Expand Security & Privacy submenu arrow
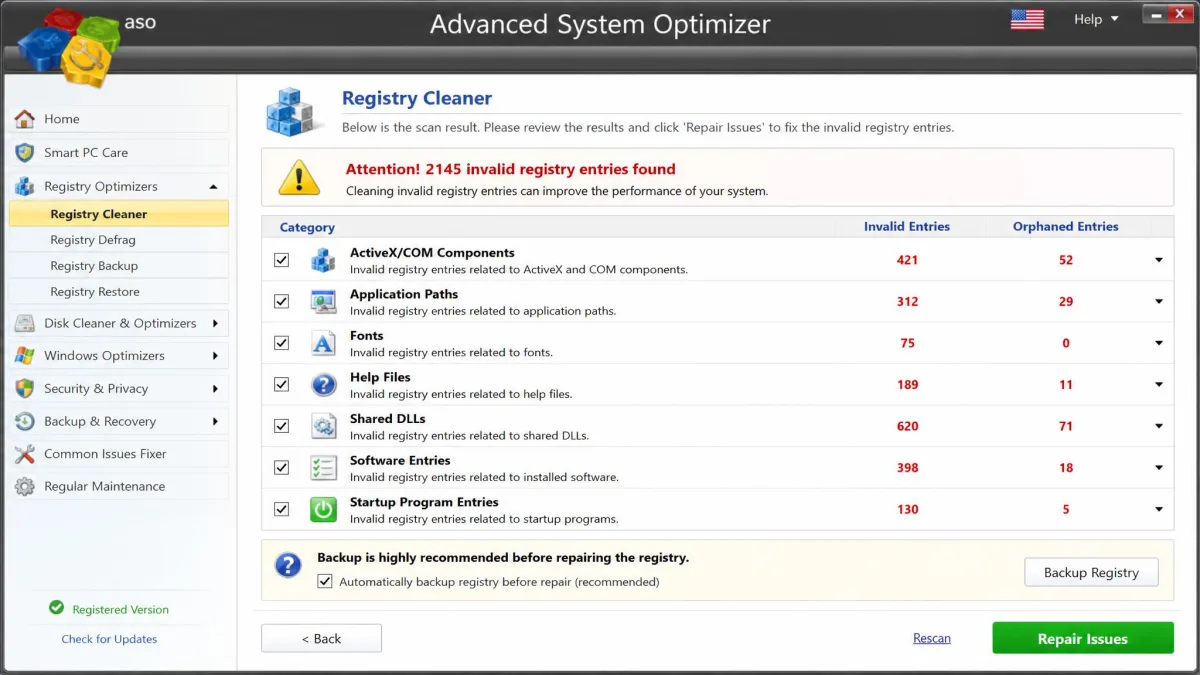 click(215, 389)
